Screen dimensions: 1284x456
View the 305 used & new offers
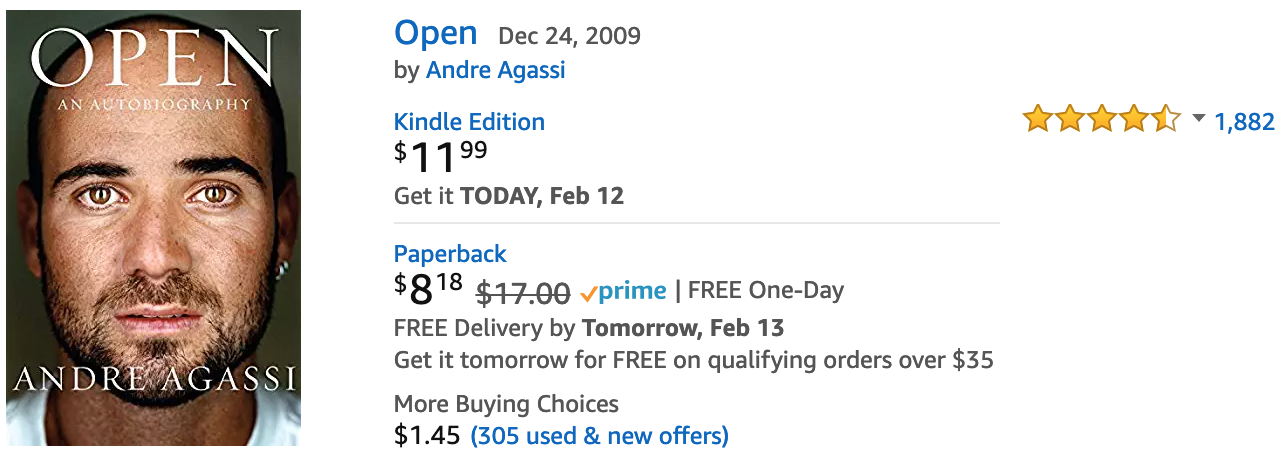tap(599, 436)
